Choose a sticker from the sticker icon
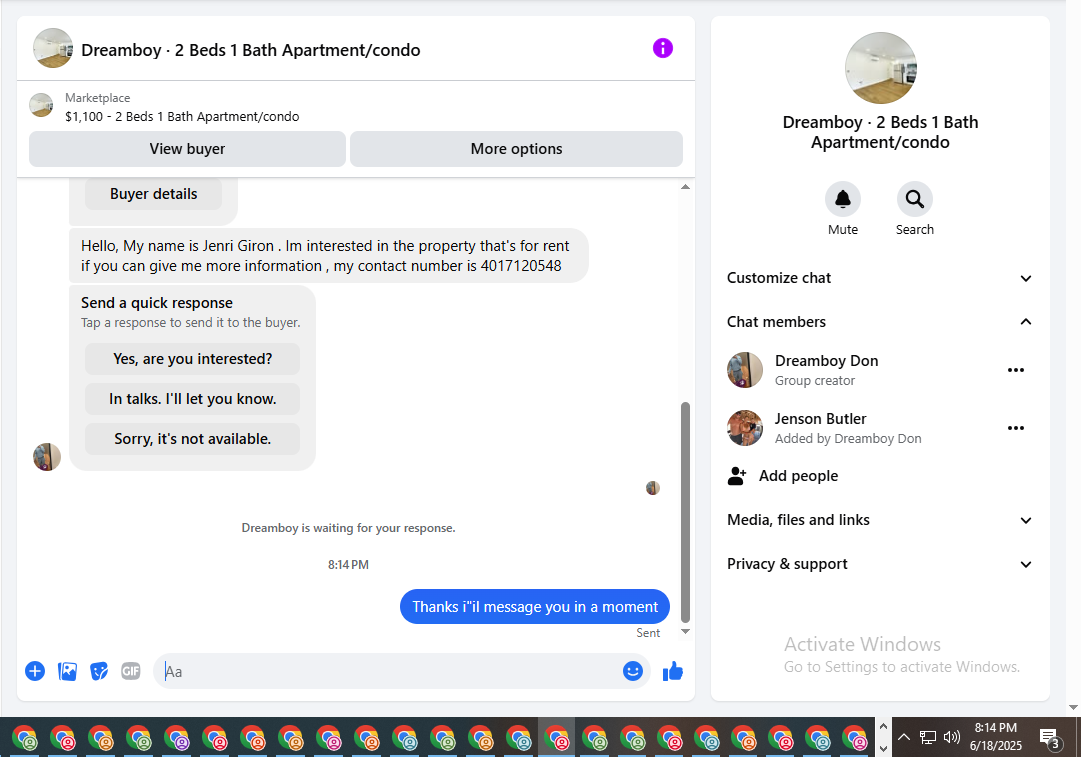This screenshot has width=1081, height=757. coord(99,671)
